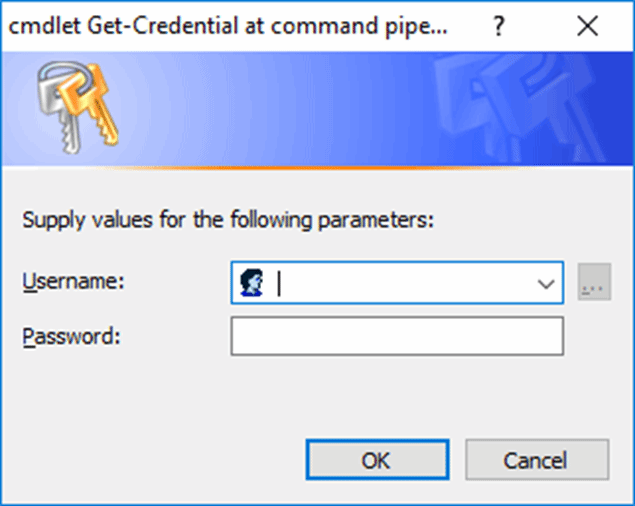Click the "Supply values for the following parameters" text
Image resolution: width=635 pixels, height=506 pixels.
coord(228,220)
